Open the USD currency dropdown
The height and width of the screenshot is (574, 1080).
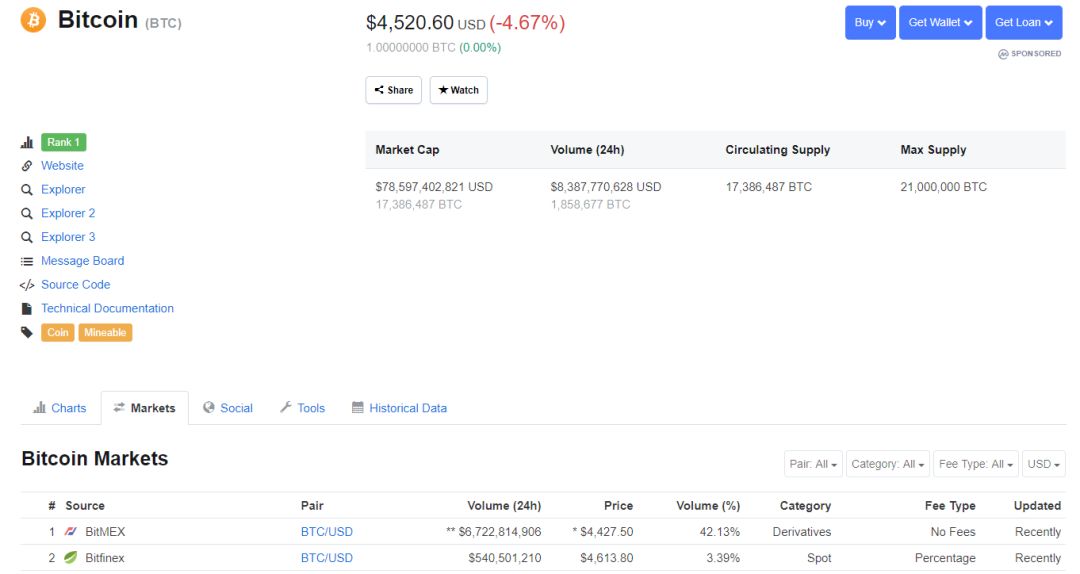(1043, 464)
